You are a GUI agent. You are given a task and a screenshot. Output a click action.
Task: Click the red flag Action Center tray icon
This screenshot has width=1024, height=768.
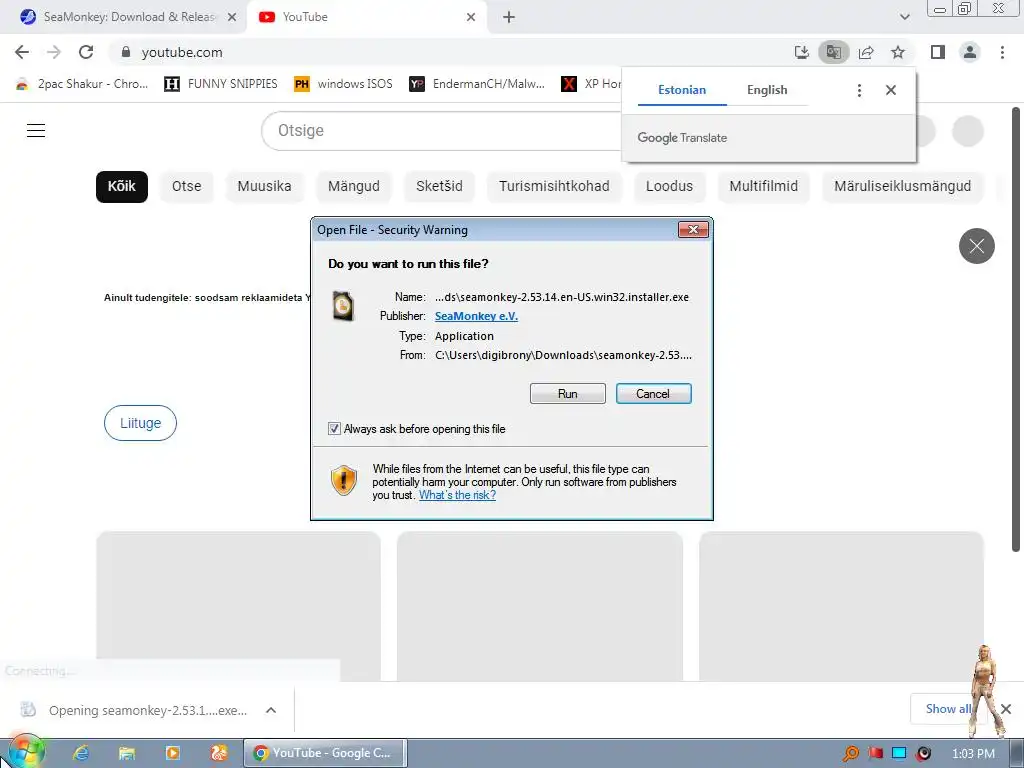pos(875,754)
